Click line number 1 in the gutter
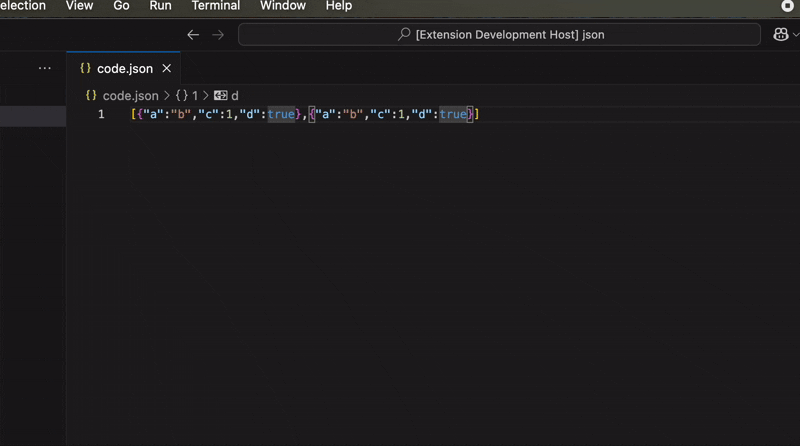Screen dimensions: 800x446 click(101, 114)
